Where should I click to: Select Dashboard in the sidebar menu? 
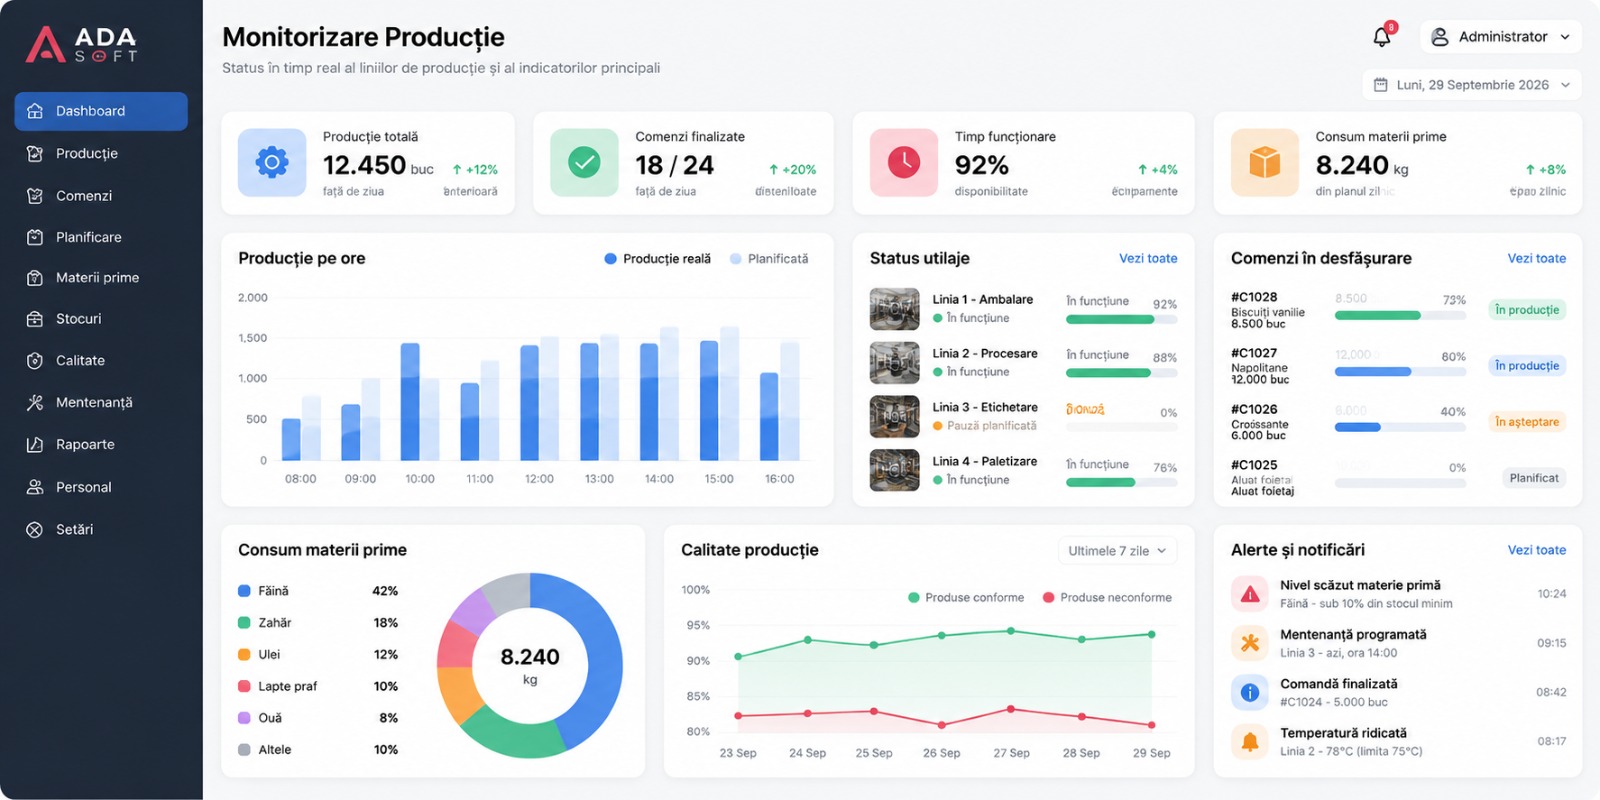[x=101, y=111]
